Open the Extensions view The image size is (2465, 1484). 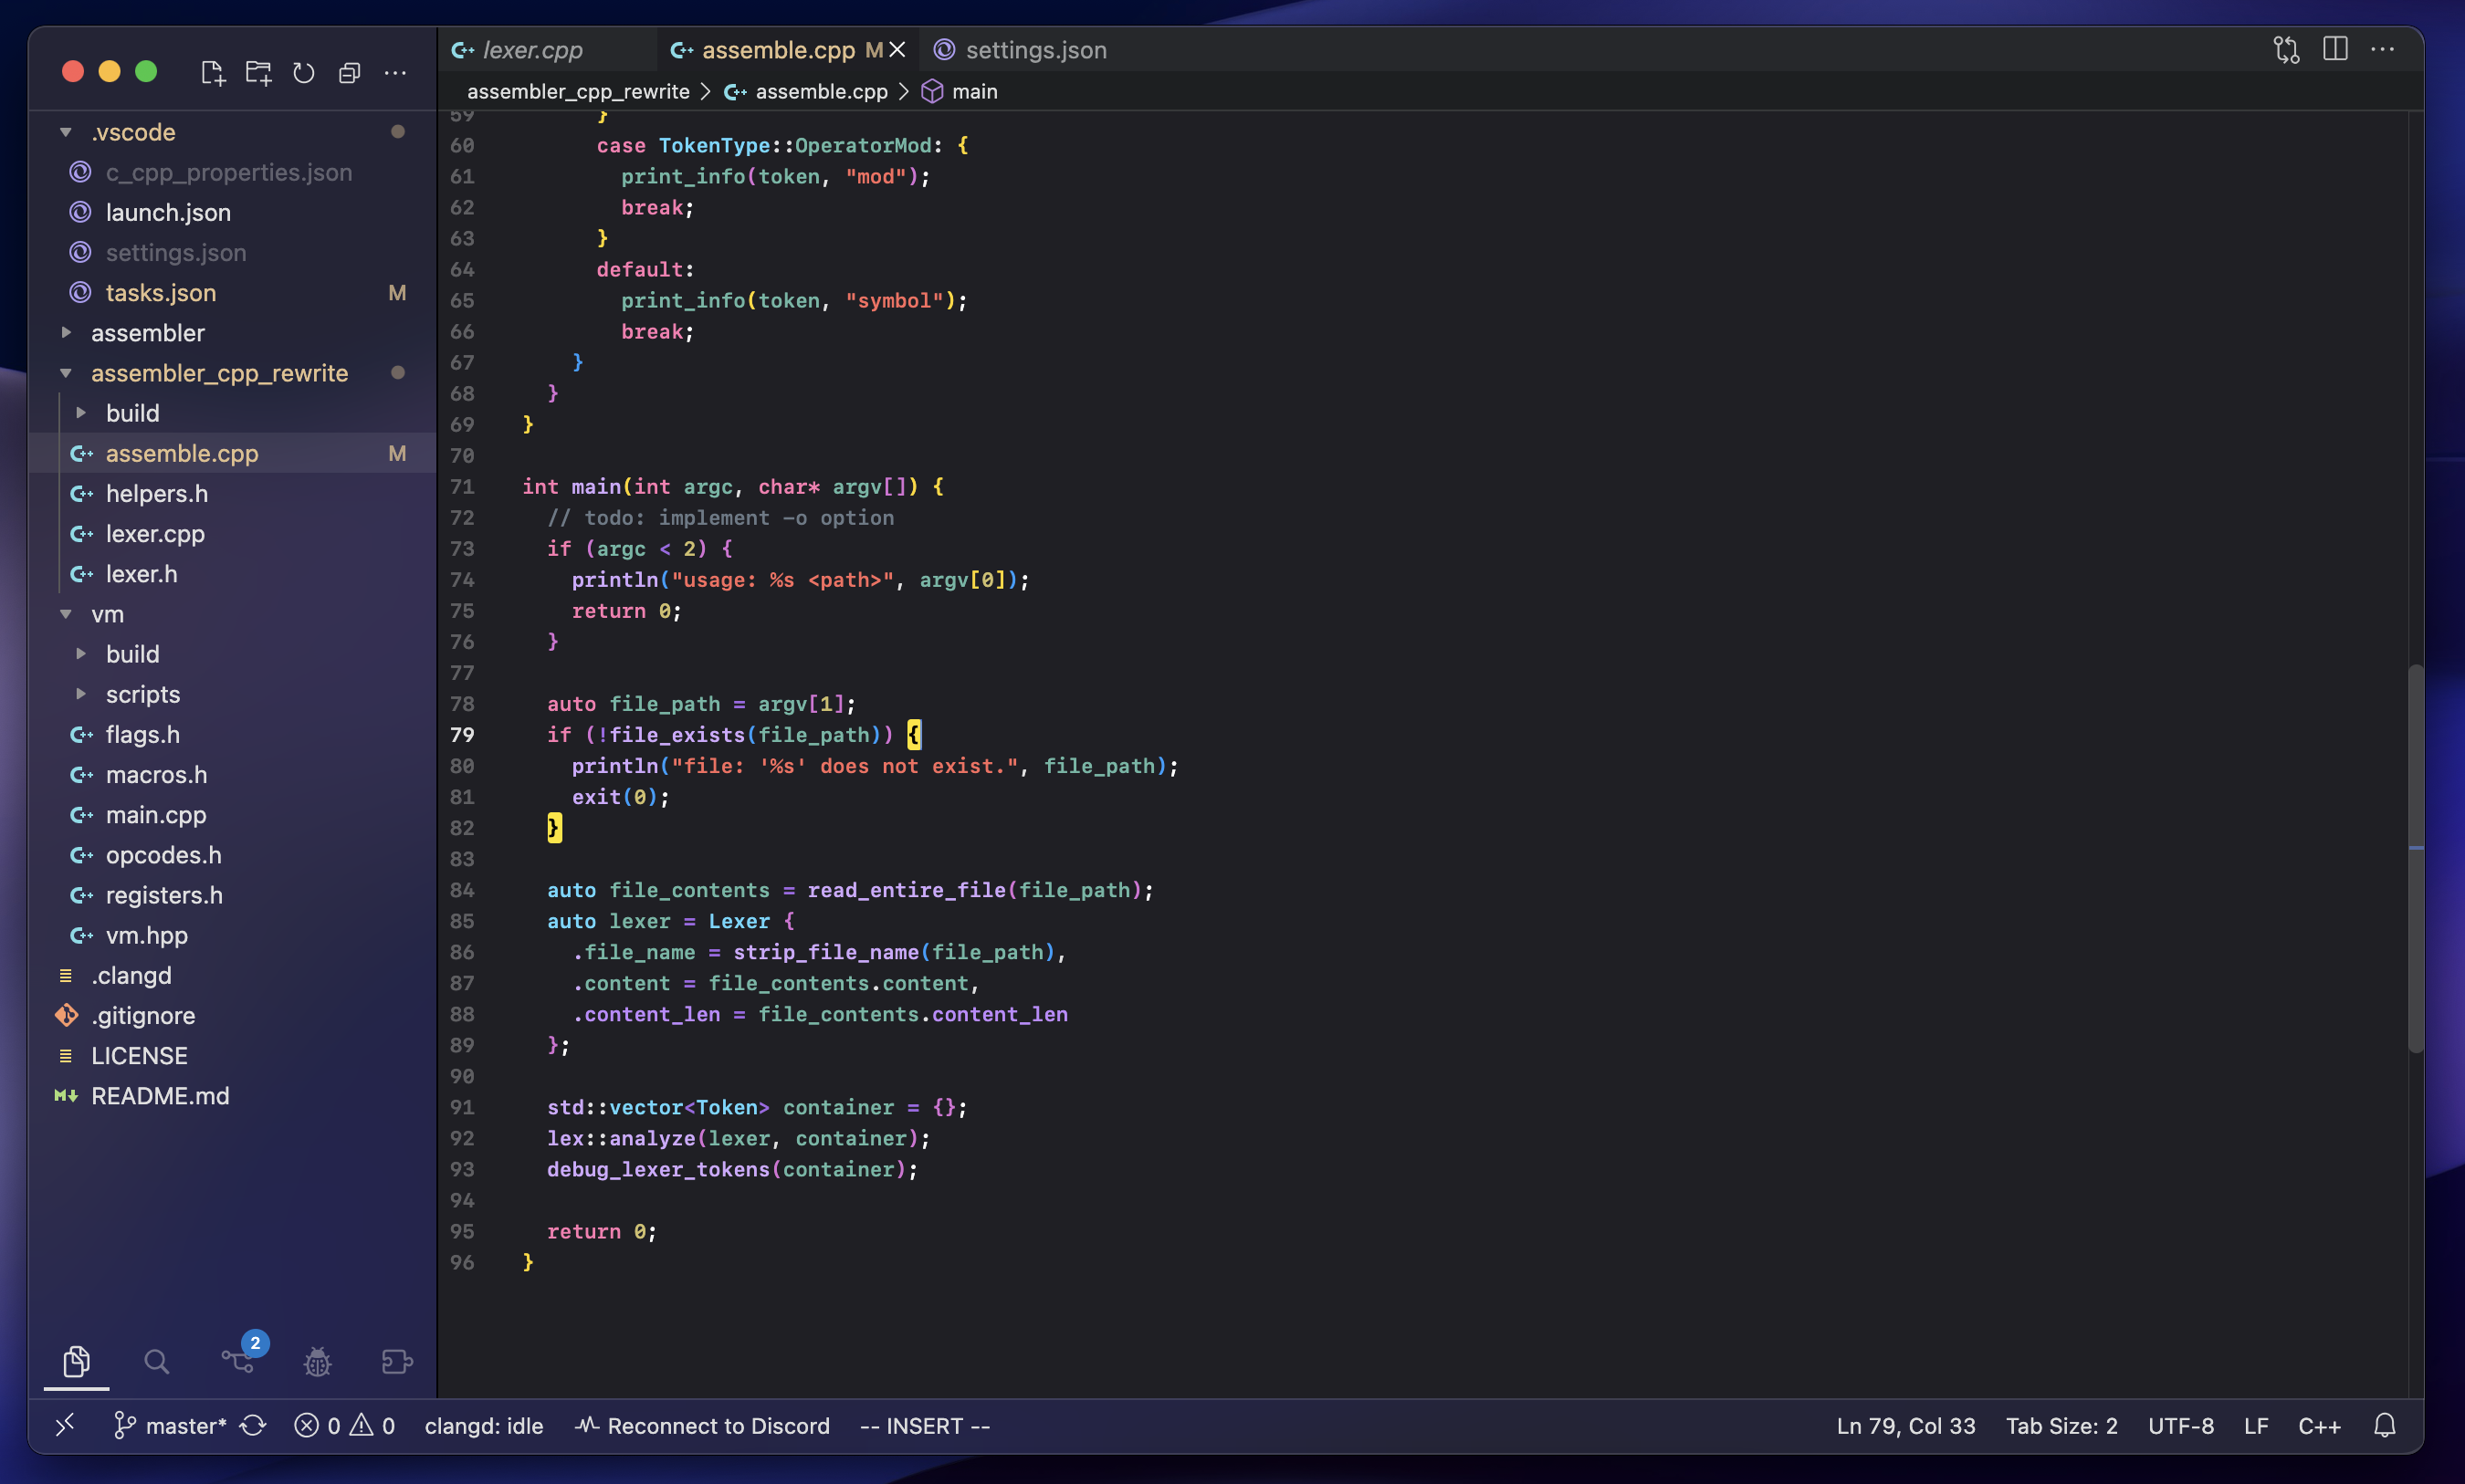tap(397, 1361)
